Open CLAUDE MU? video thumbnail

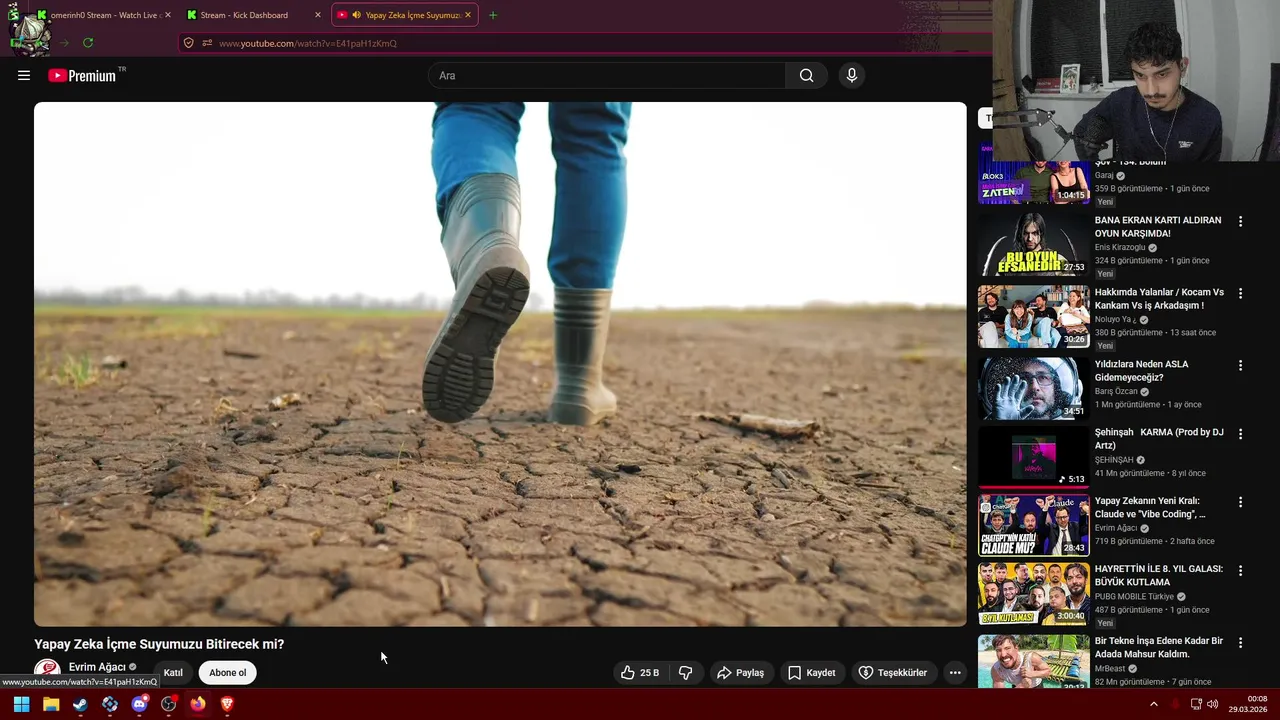(1033, 525)
